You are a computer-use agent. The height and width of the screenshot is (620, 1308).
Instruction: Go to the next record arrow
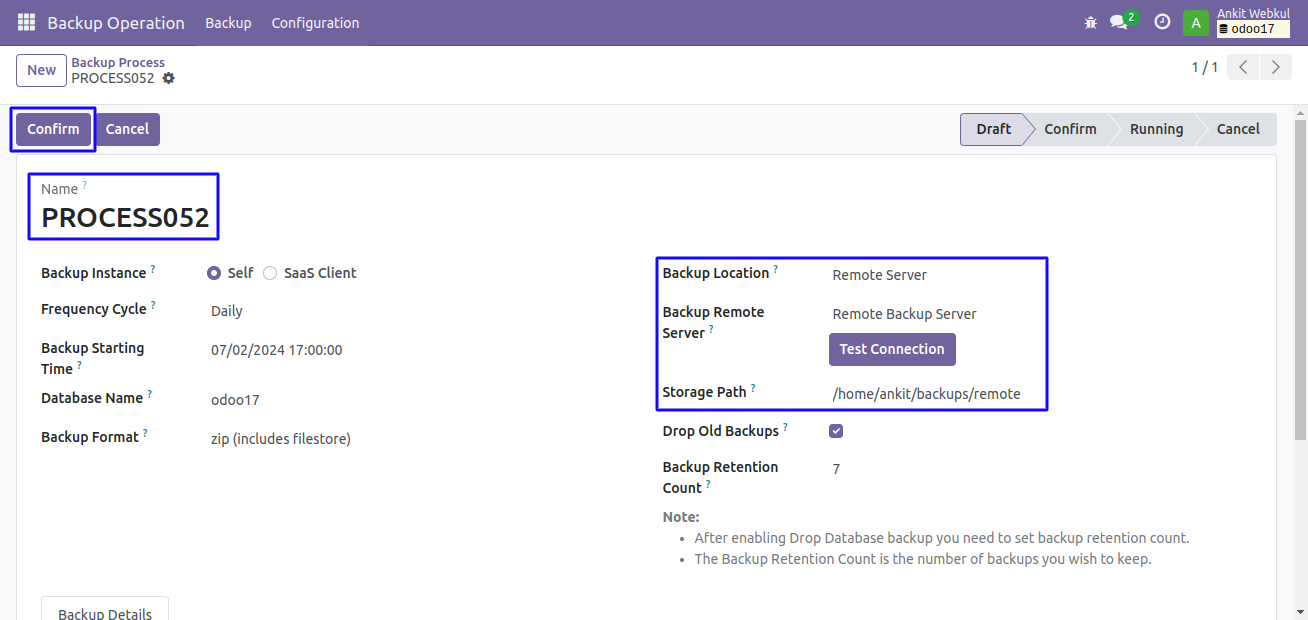(1275, 67)
